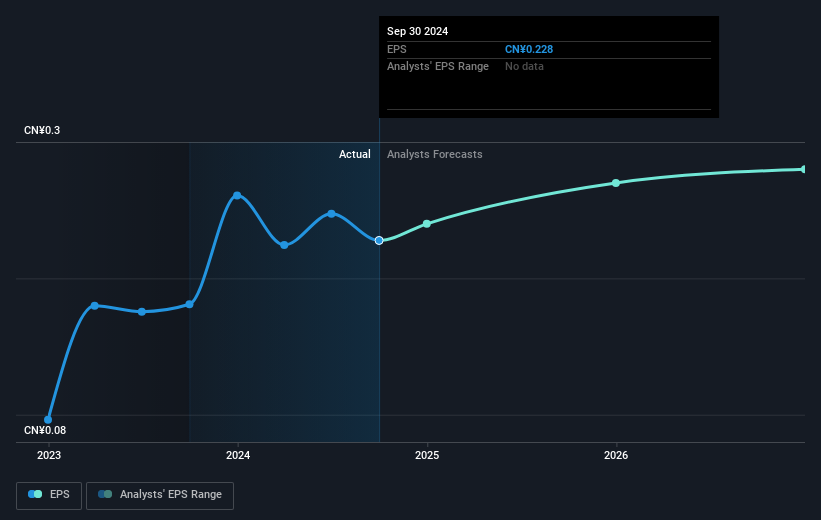Click the EPS row label in tooltip
821x520 pixels.
[396, 49]
